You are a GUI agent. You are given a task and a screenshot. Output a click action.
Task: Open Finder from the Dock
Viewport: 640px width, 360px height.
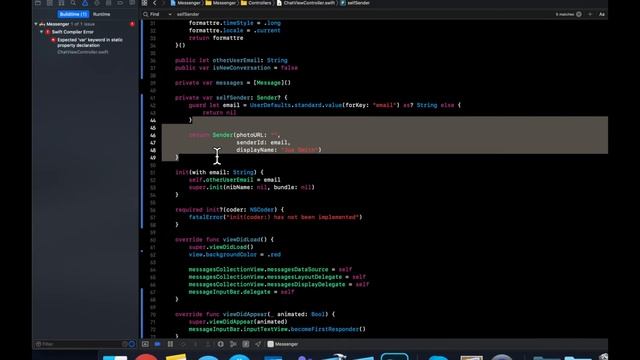tap(115, 358)
